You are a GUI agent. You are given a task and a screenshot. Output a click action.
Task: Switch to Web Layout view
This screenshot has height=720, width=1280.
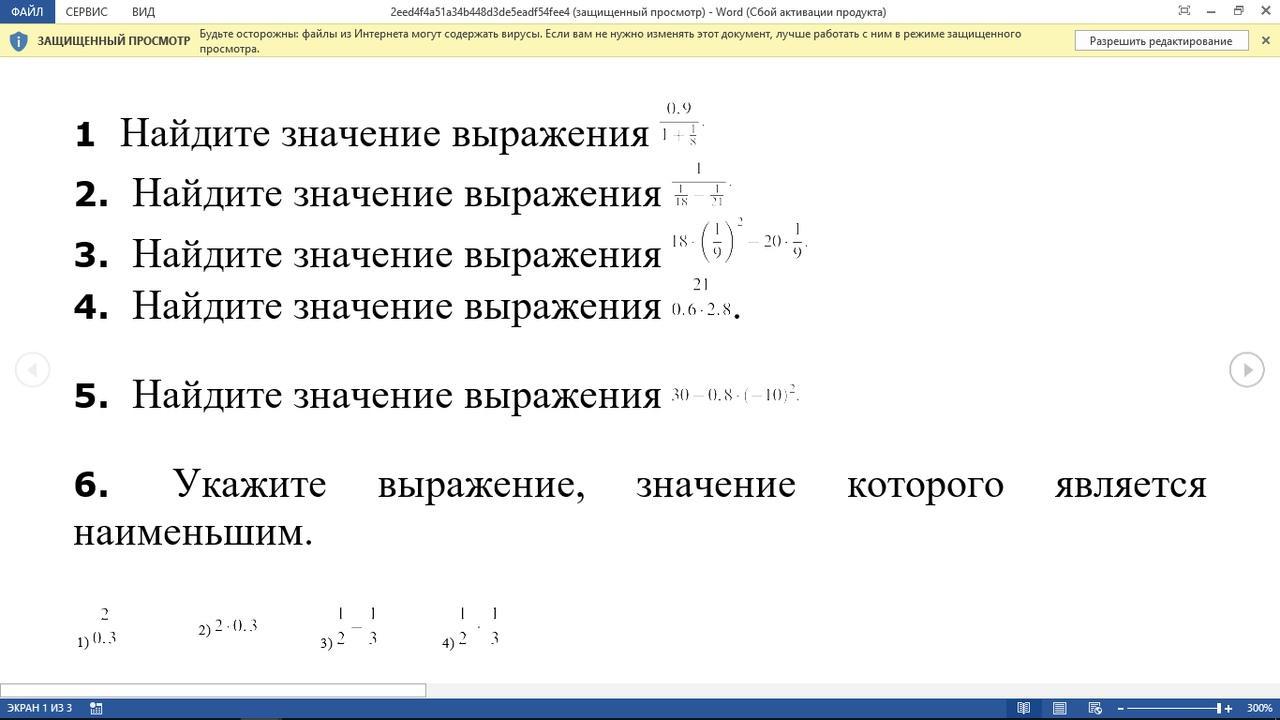pos(1095,708)
